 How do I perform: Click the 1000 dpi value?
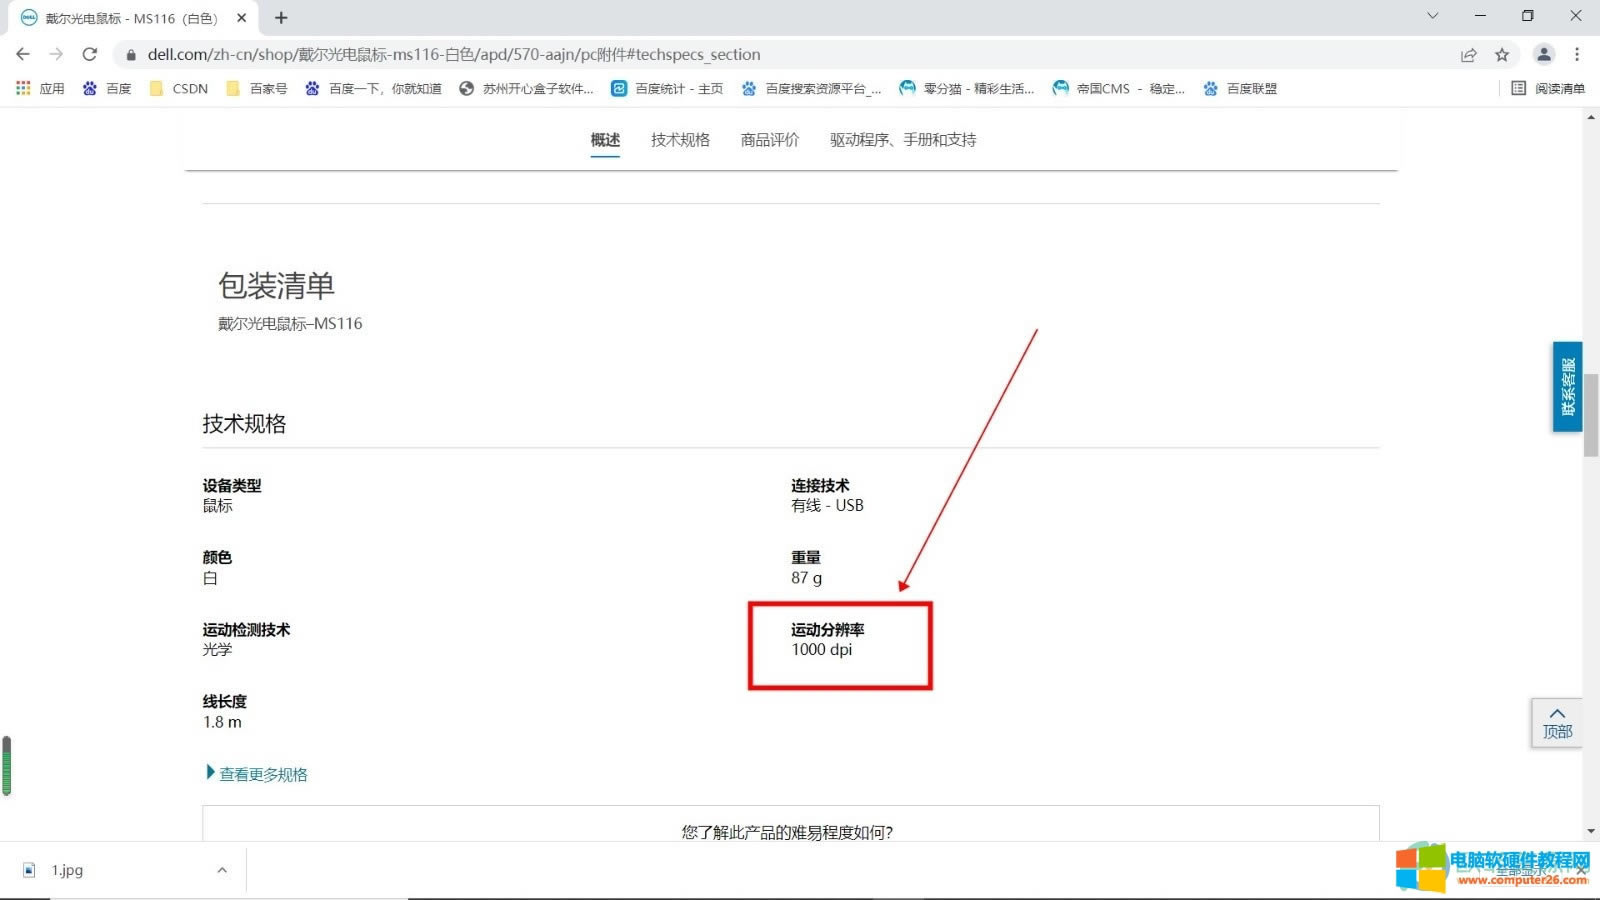tap(822, 650)
